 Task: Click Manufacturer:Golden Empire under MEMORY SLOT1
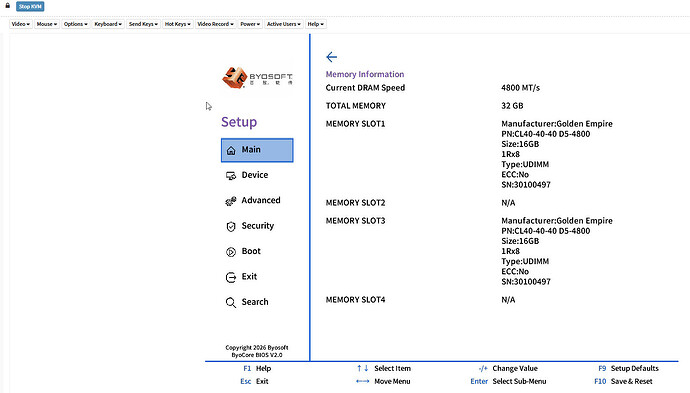tap(557, 124)
